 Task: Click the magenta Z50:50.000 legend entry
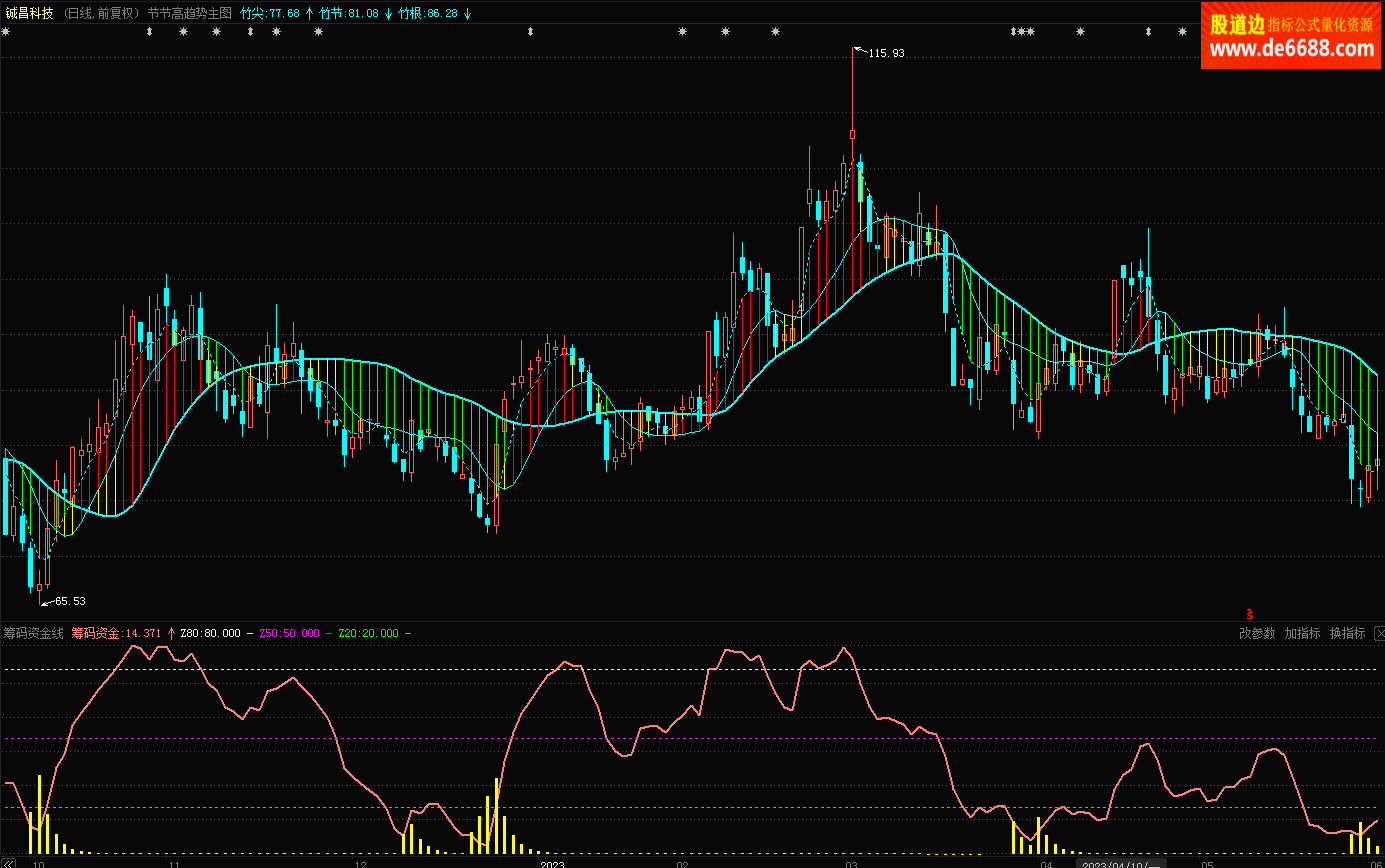tap(290, 633)
